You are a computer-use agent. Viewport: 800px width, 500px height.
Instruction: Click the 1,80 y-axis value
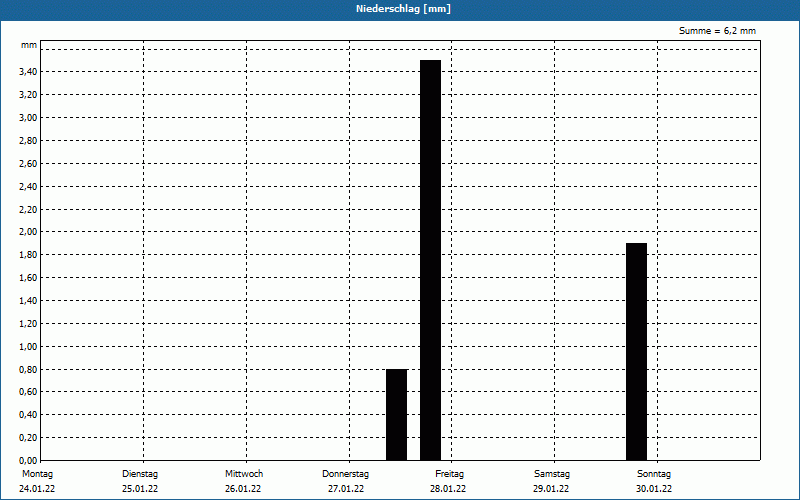coord(28,255)
